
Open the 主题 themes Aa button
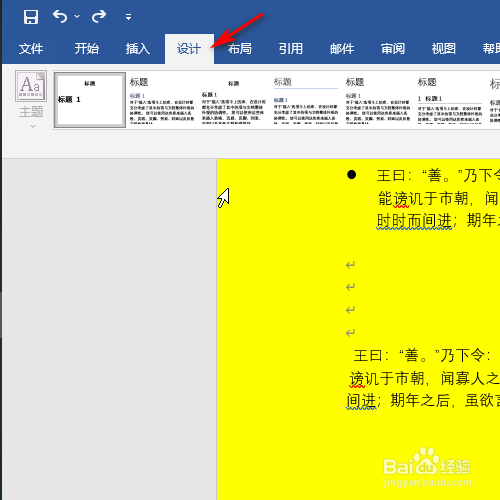pyautogui.click(x=31, y=86)
